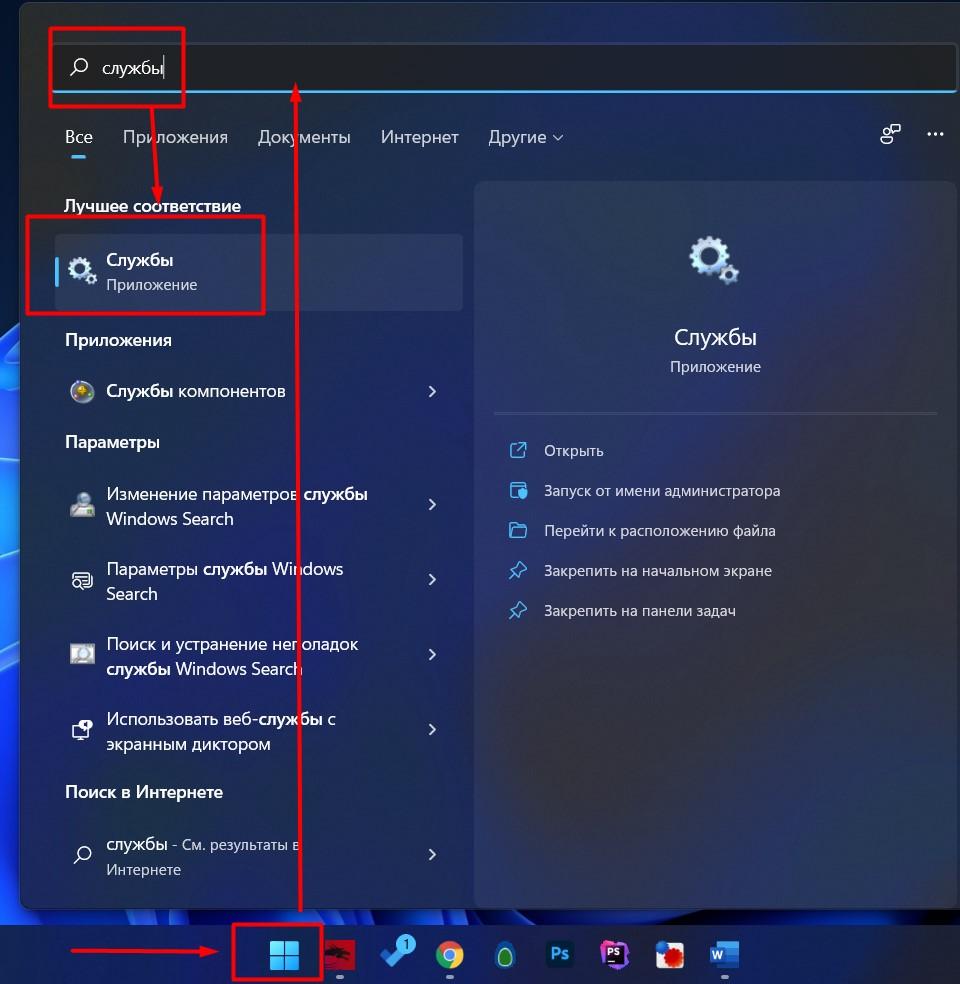Choose 'Перейти к расположению файла'
The height and width of the screenshot is (984, 960).
pyautogui.click(x=659, y=531)
